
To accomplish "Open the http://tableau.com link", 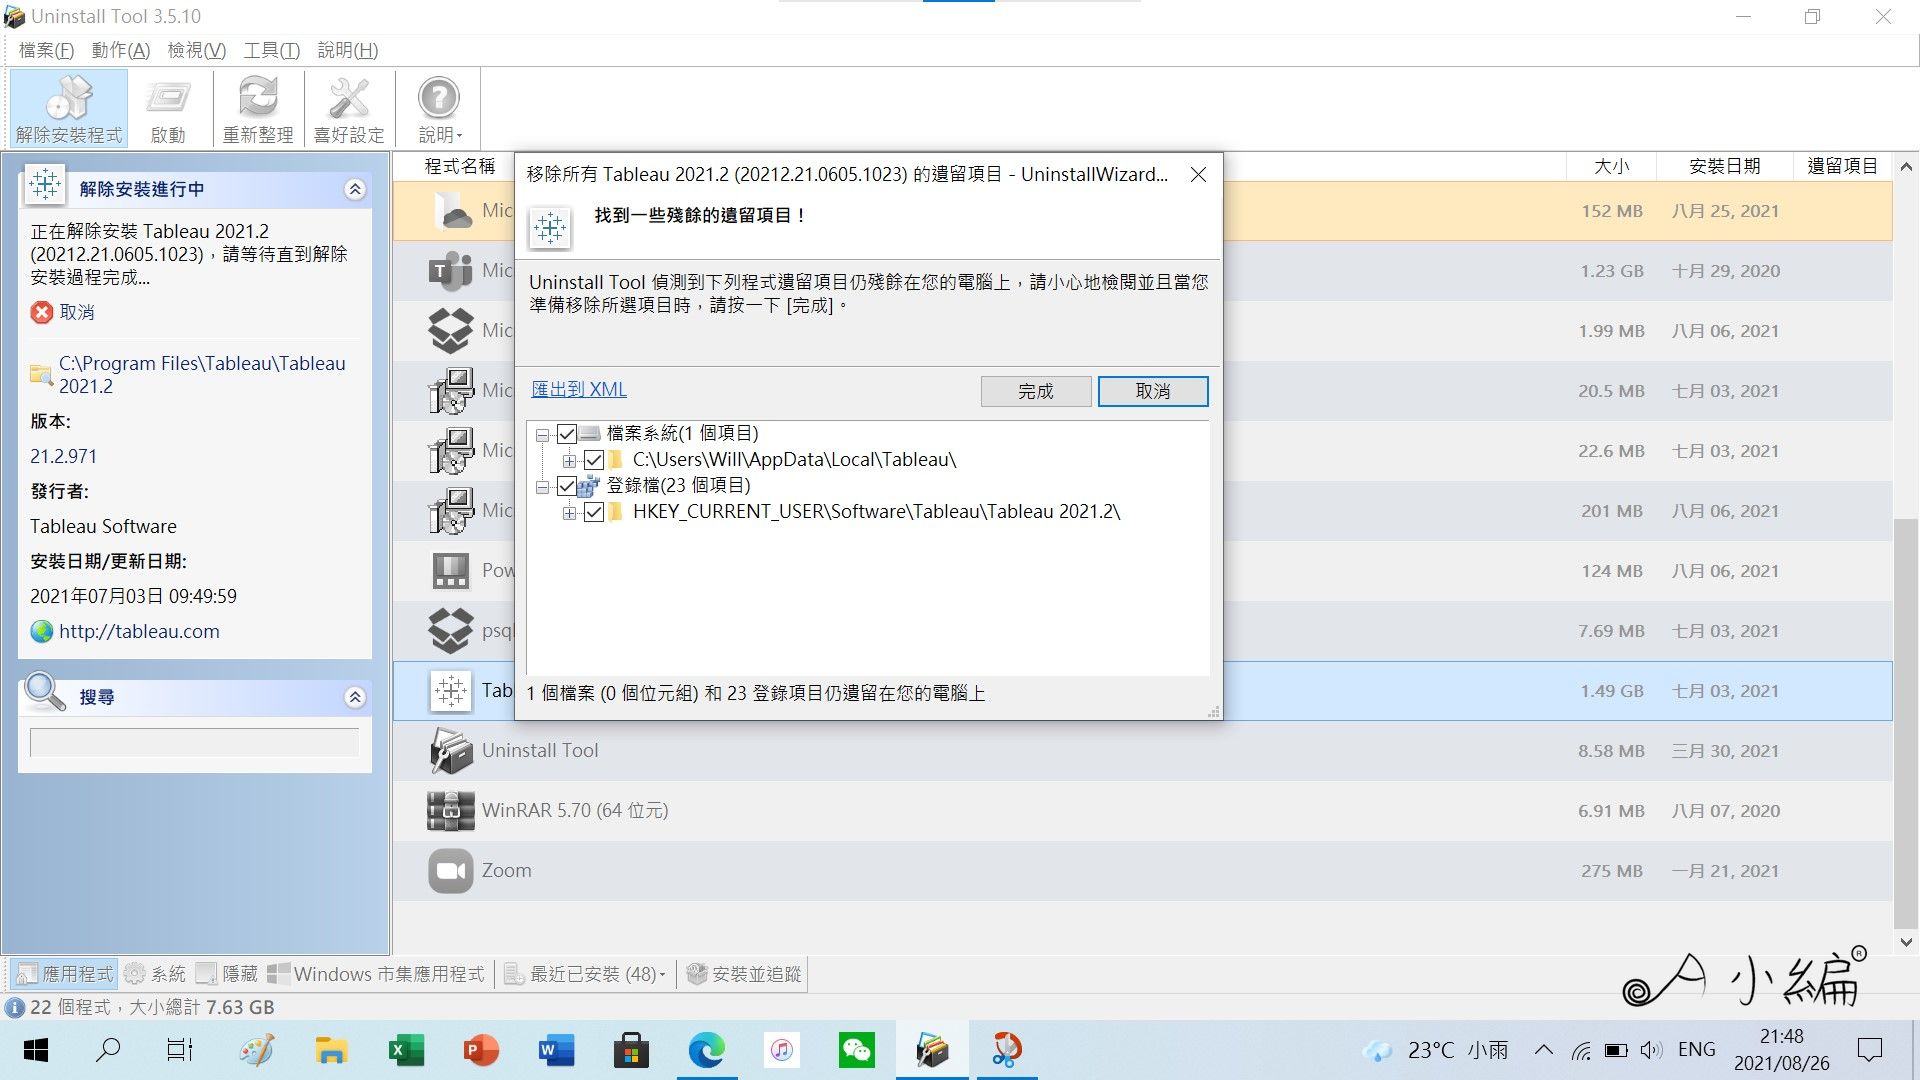I will [x=139, y=631].
